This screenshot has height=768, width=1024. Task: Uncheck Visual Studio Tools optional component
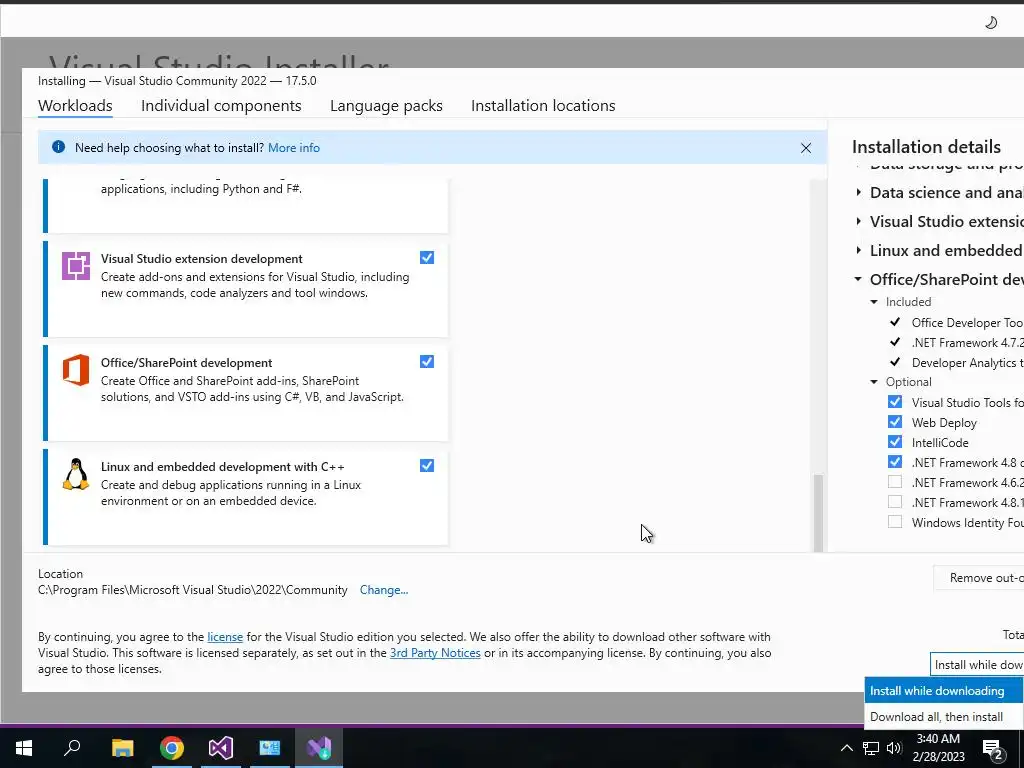[895, 402]
